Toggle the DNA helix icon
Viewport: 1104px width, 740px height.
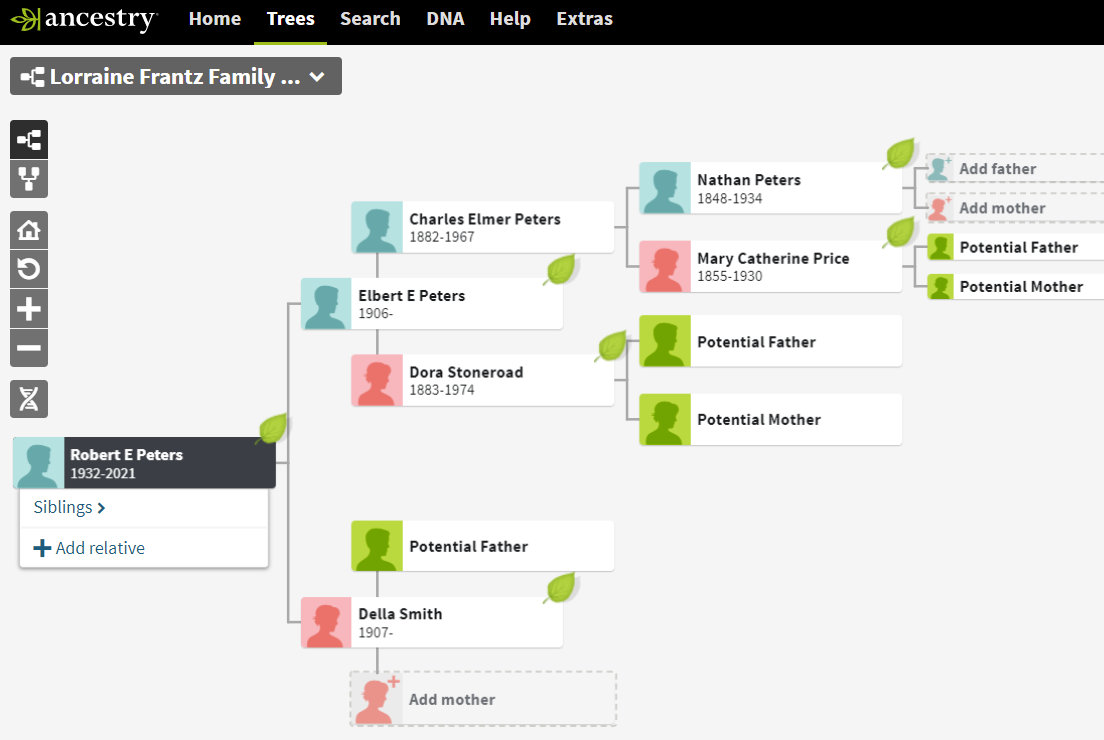click(x=29, y=399)
